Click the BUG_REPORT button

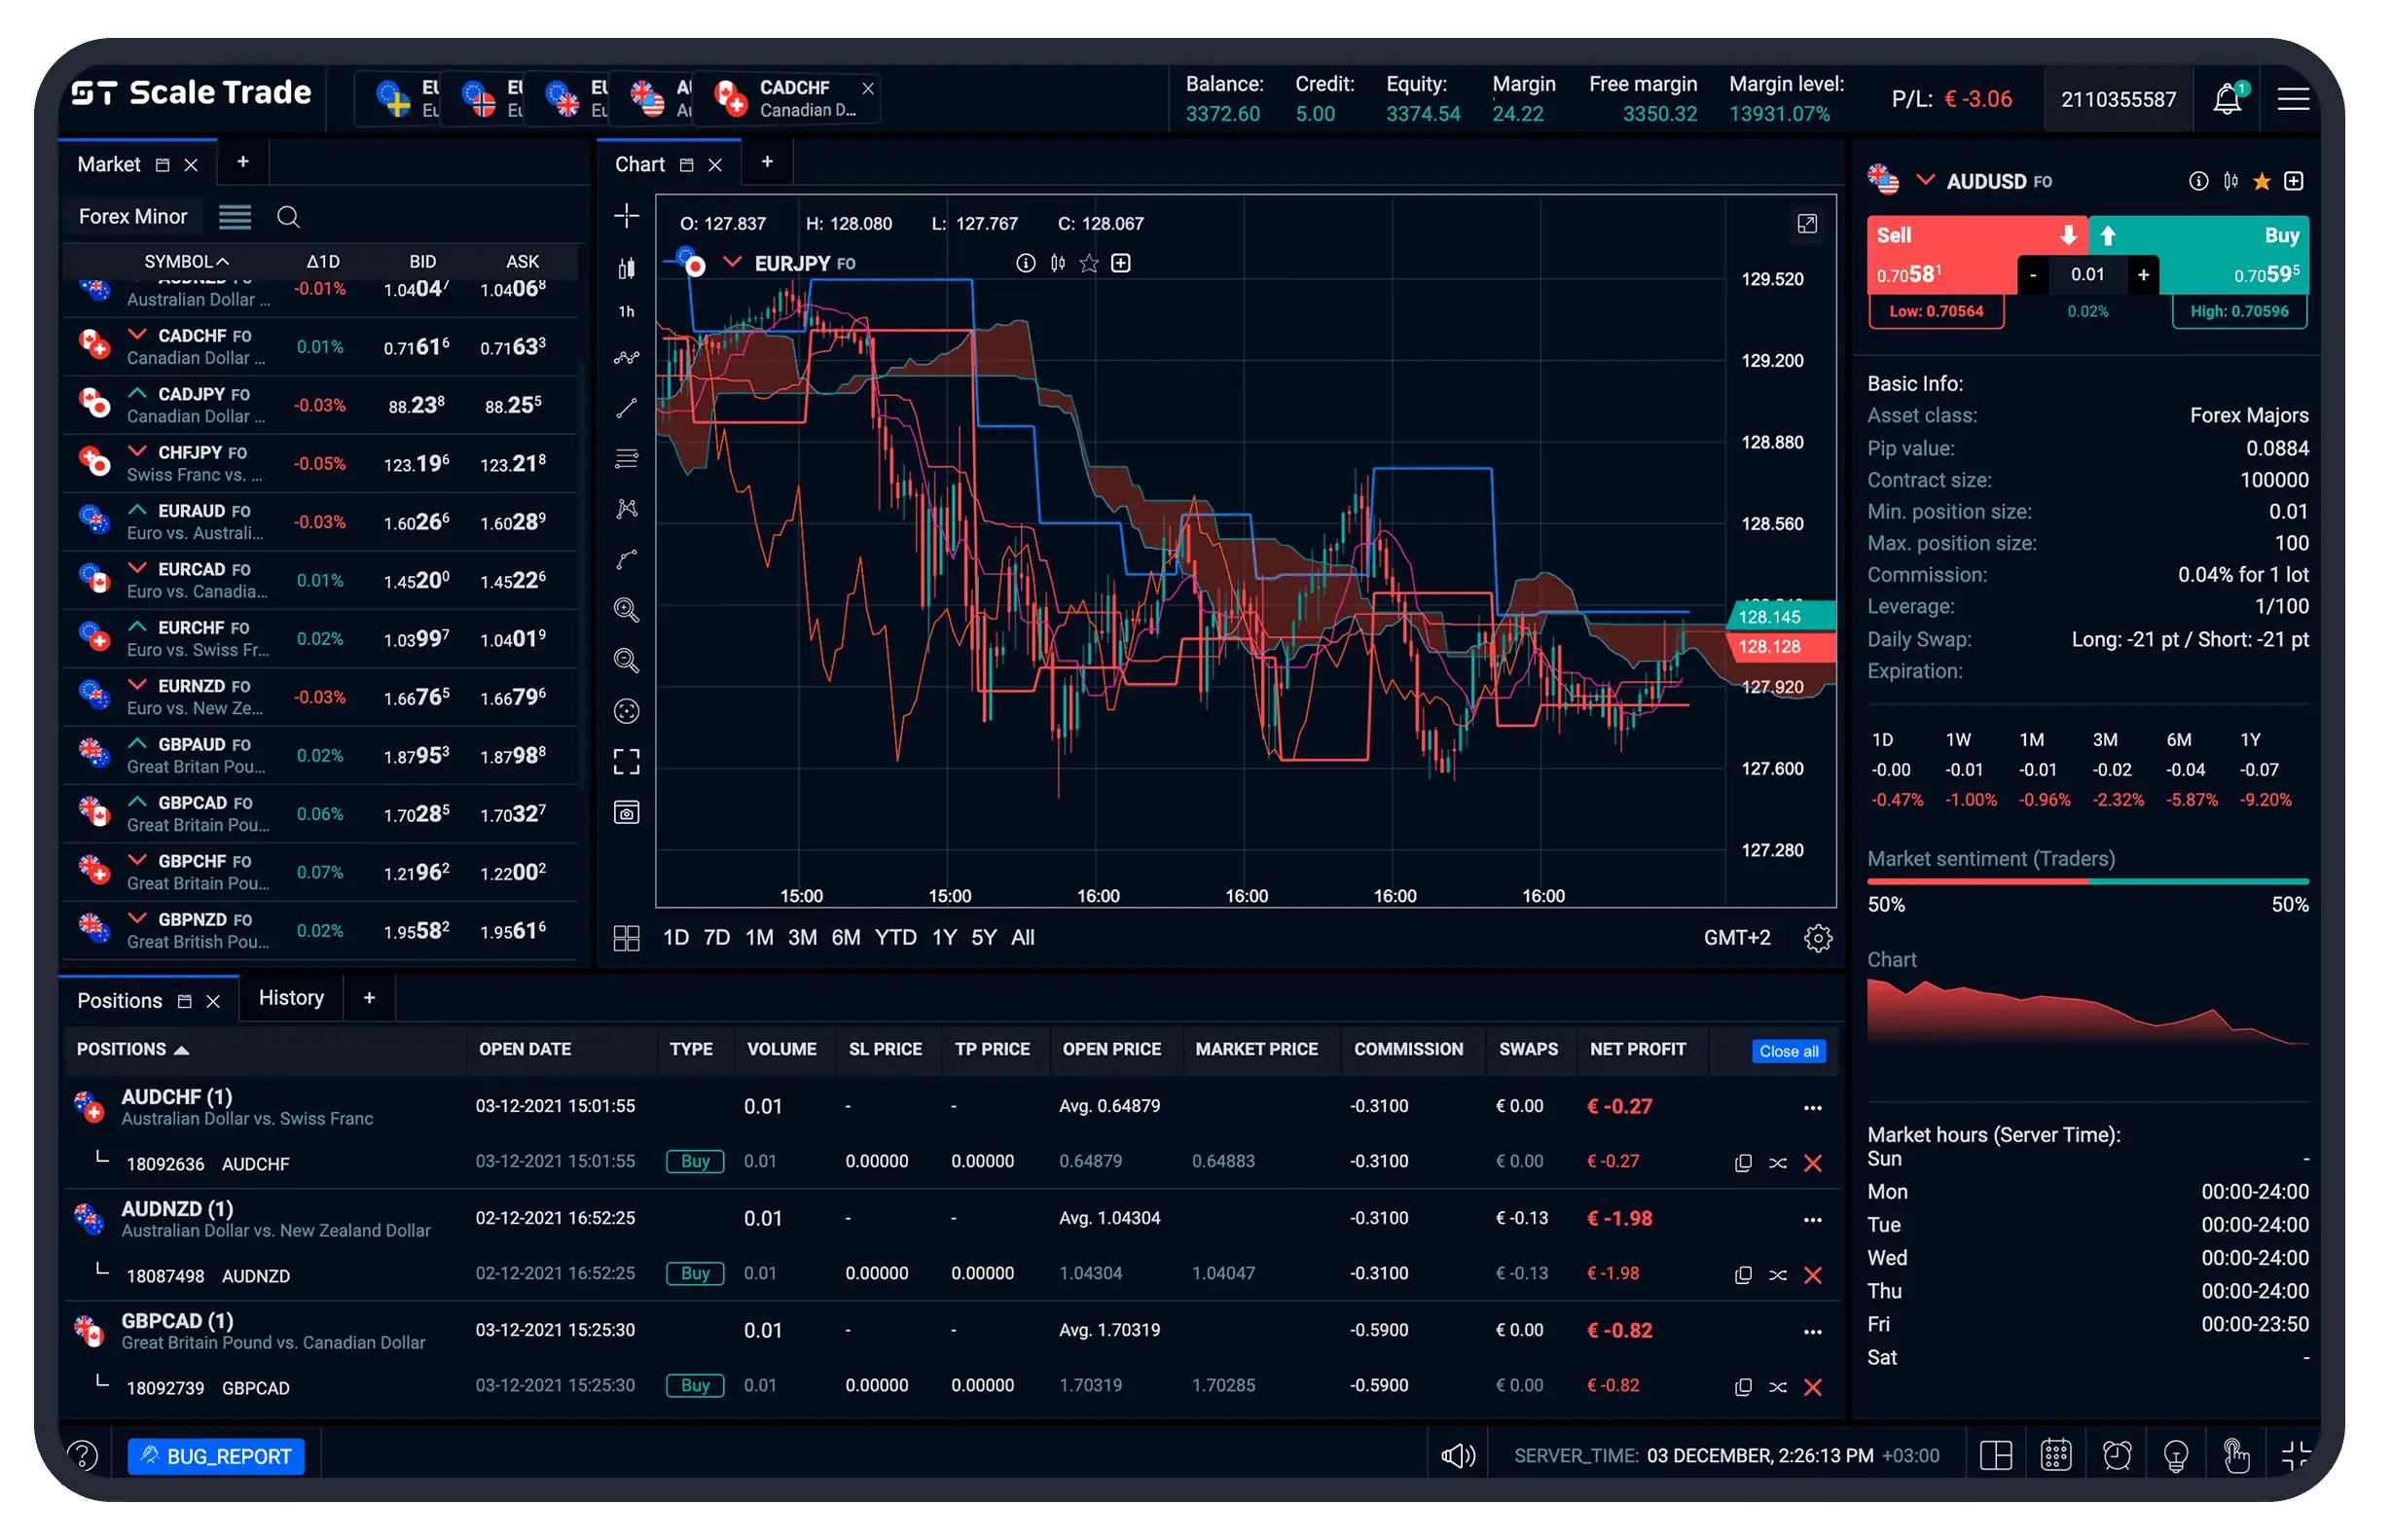(216, 1456)
